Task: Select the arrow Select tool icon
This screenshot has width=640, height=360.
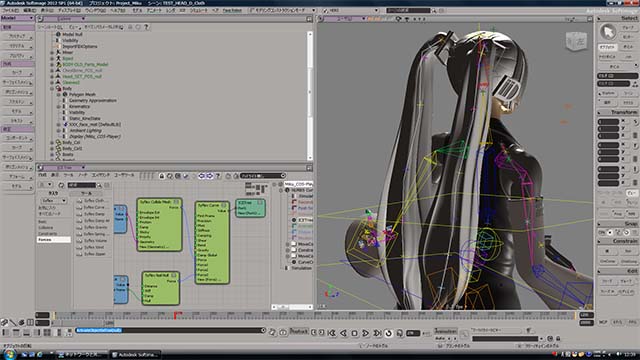Action: [x=608, y=31]
